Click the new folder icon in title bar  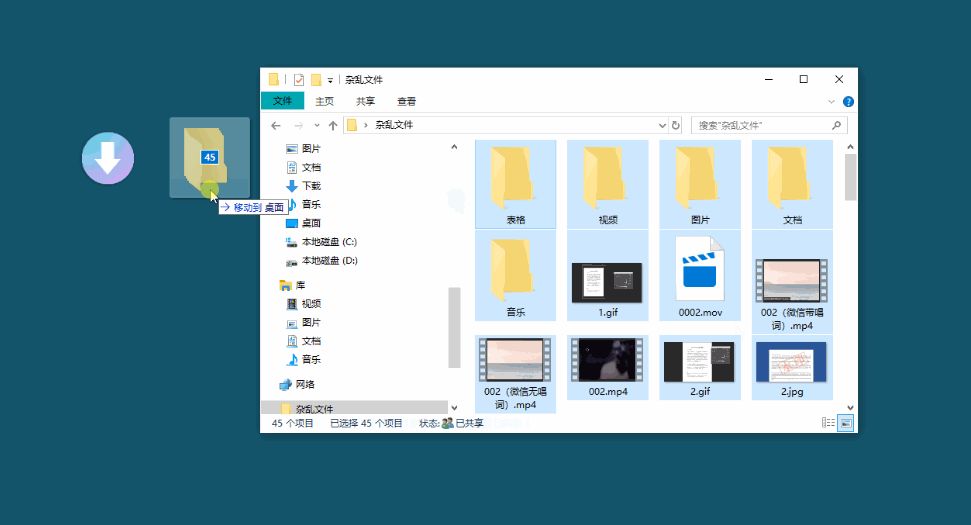coord(316,79)
